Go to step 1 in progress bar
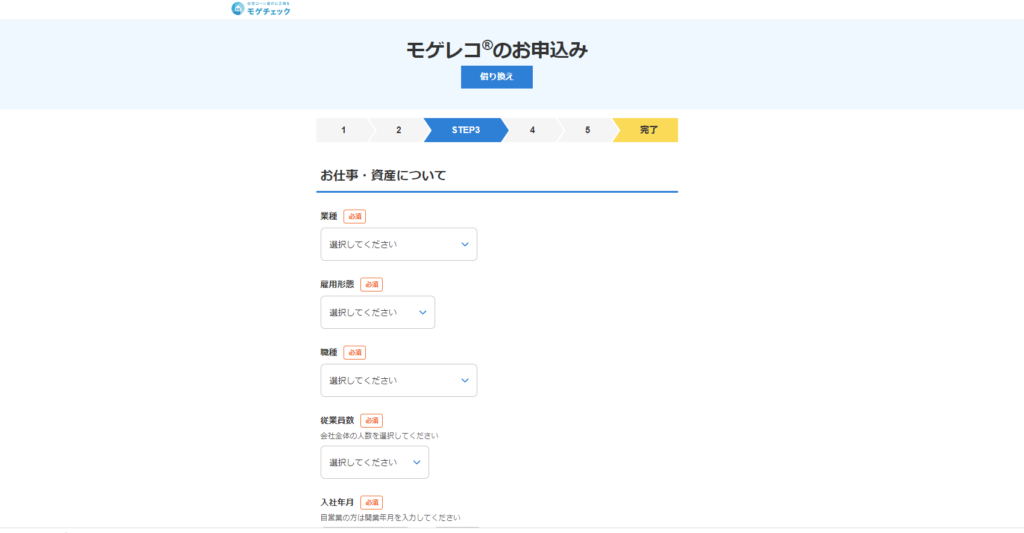 tap(344, 130)
